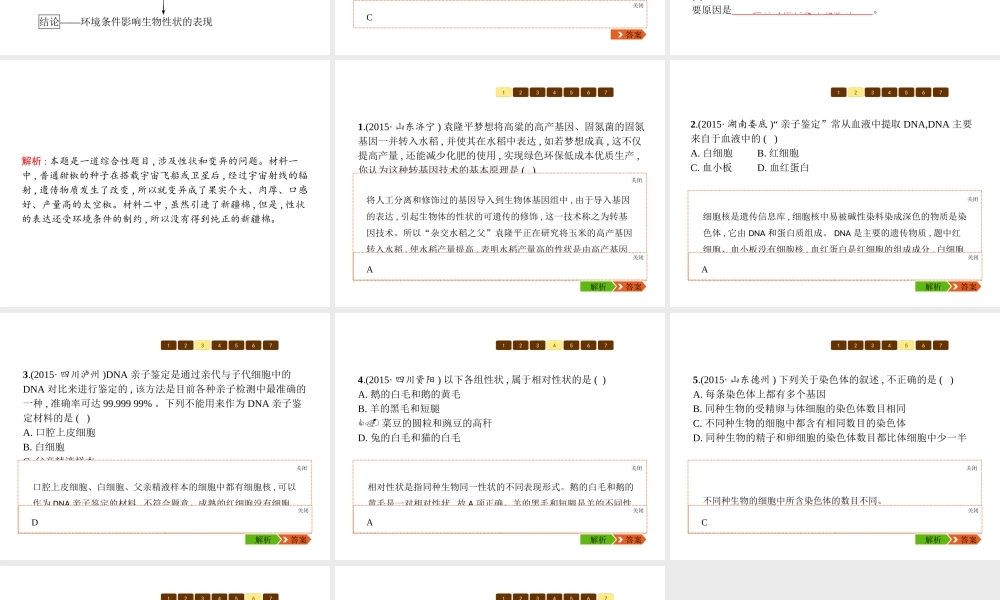
Task: Select option 'C. 血小板' in question 2
Action: click(x=712, y=168)
